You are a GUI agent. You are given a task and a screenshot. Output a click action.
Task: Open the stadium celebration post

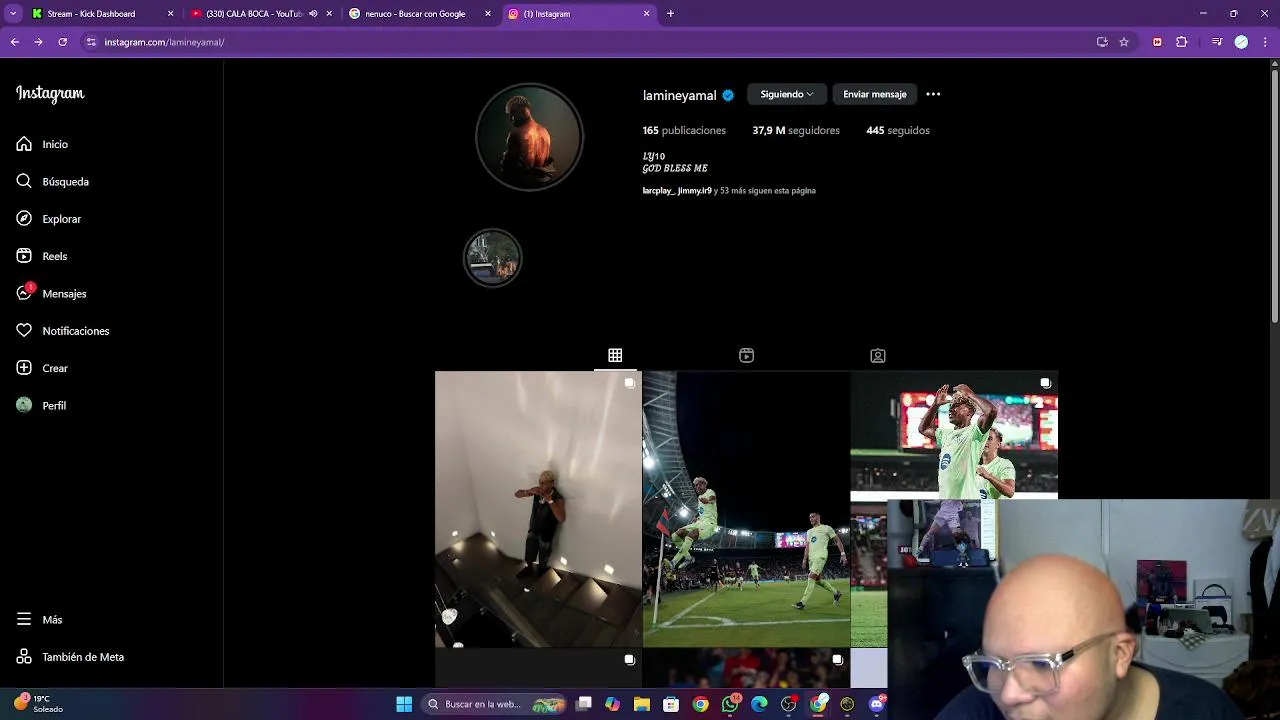click(746, 509)
